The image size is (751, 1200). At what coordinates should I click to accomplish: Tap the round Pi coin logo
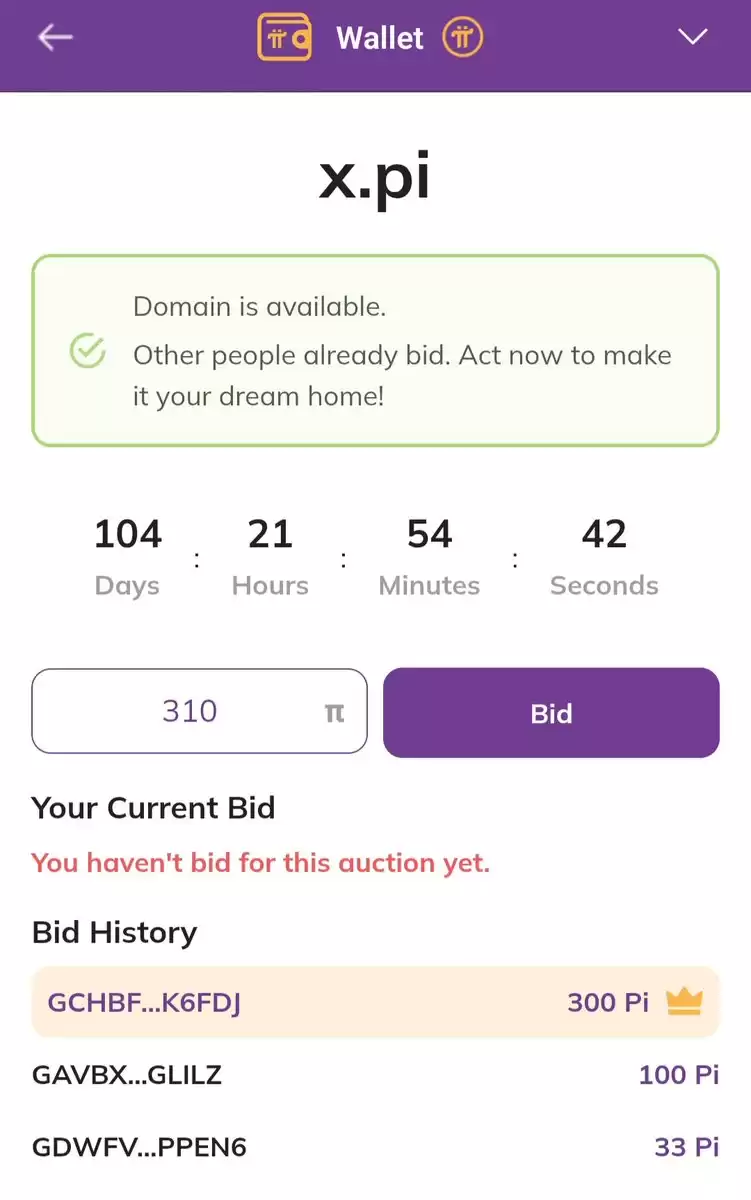(463, 38)
